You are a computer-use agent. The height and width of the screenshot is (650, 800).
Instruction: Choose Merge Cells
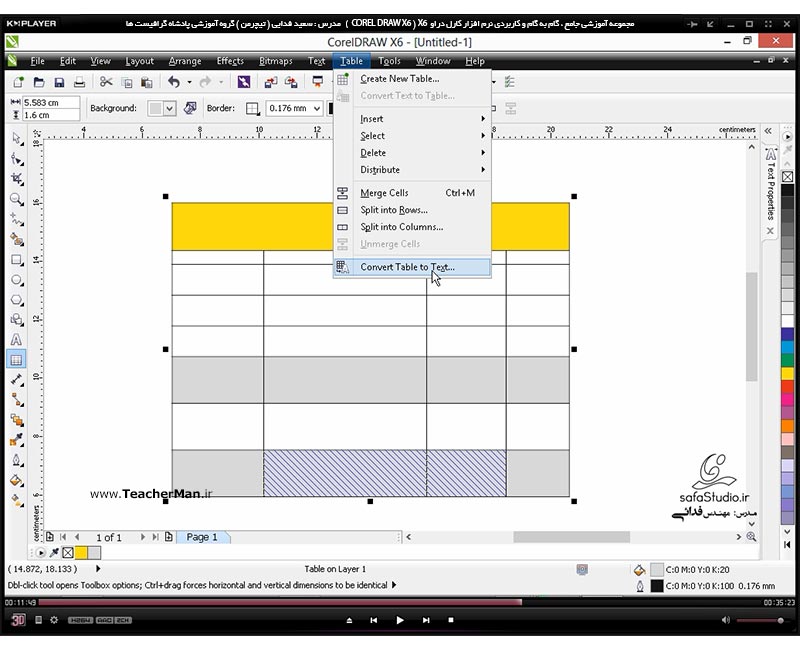[412, 193]
